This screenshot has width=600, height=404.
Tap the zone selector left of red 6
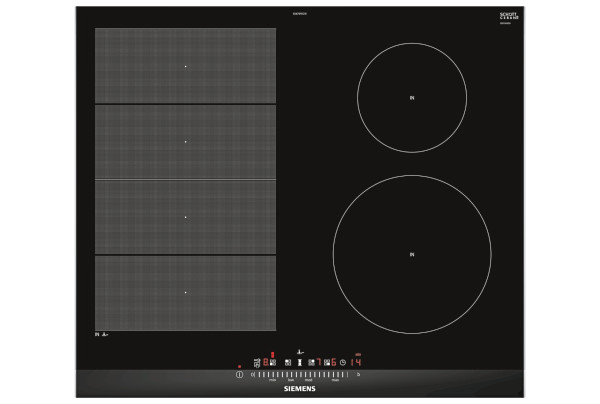(x=327, y=362)
